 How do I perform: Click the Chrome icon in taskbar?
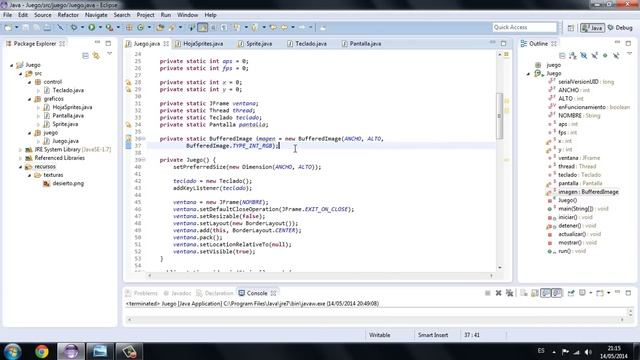42,351
